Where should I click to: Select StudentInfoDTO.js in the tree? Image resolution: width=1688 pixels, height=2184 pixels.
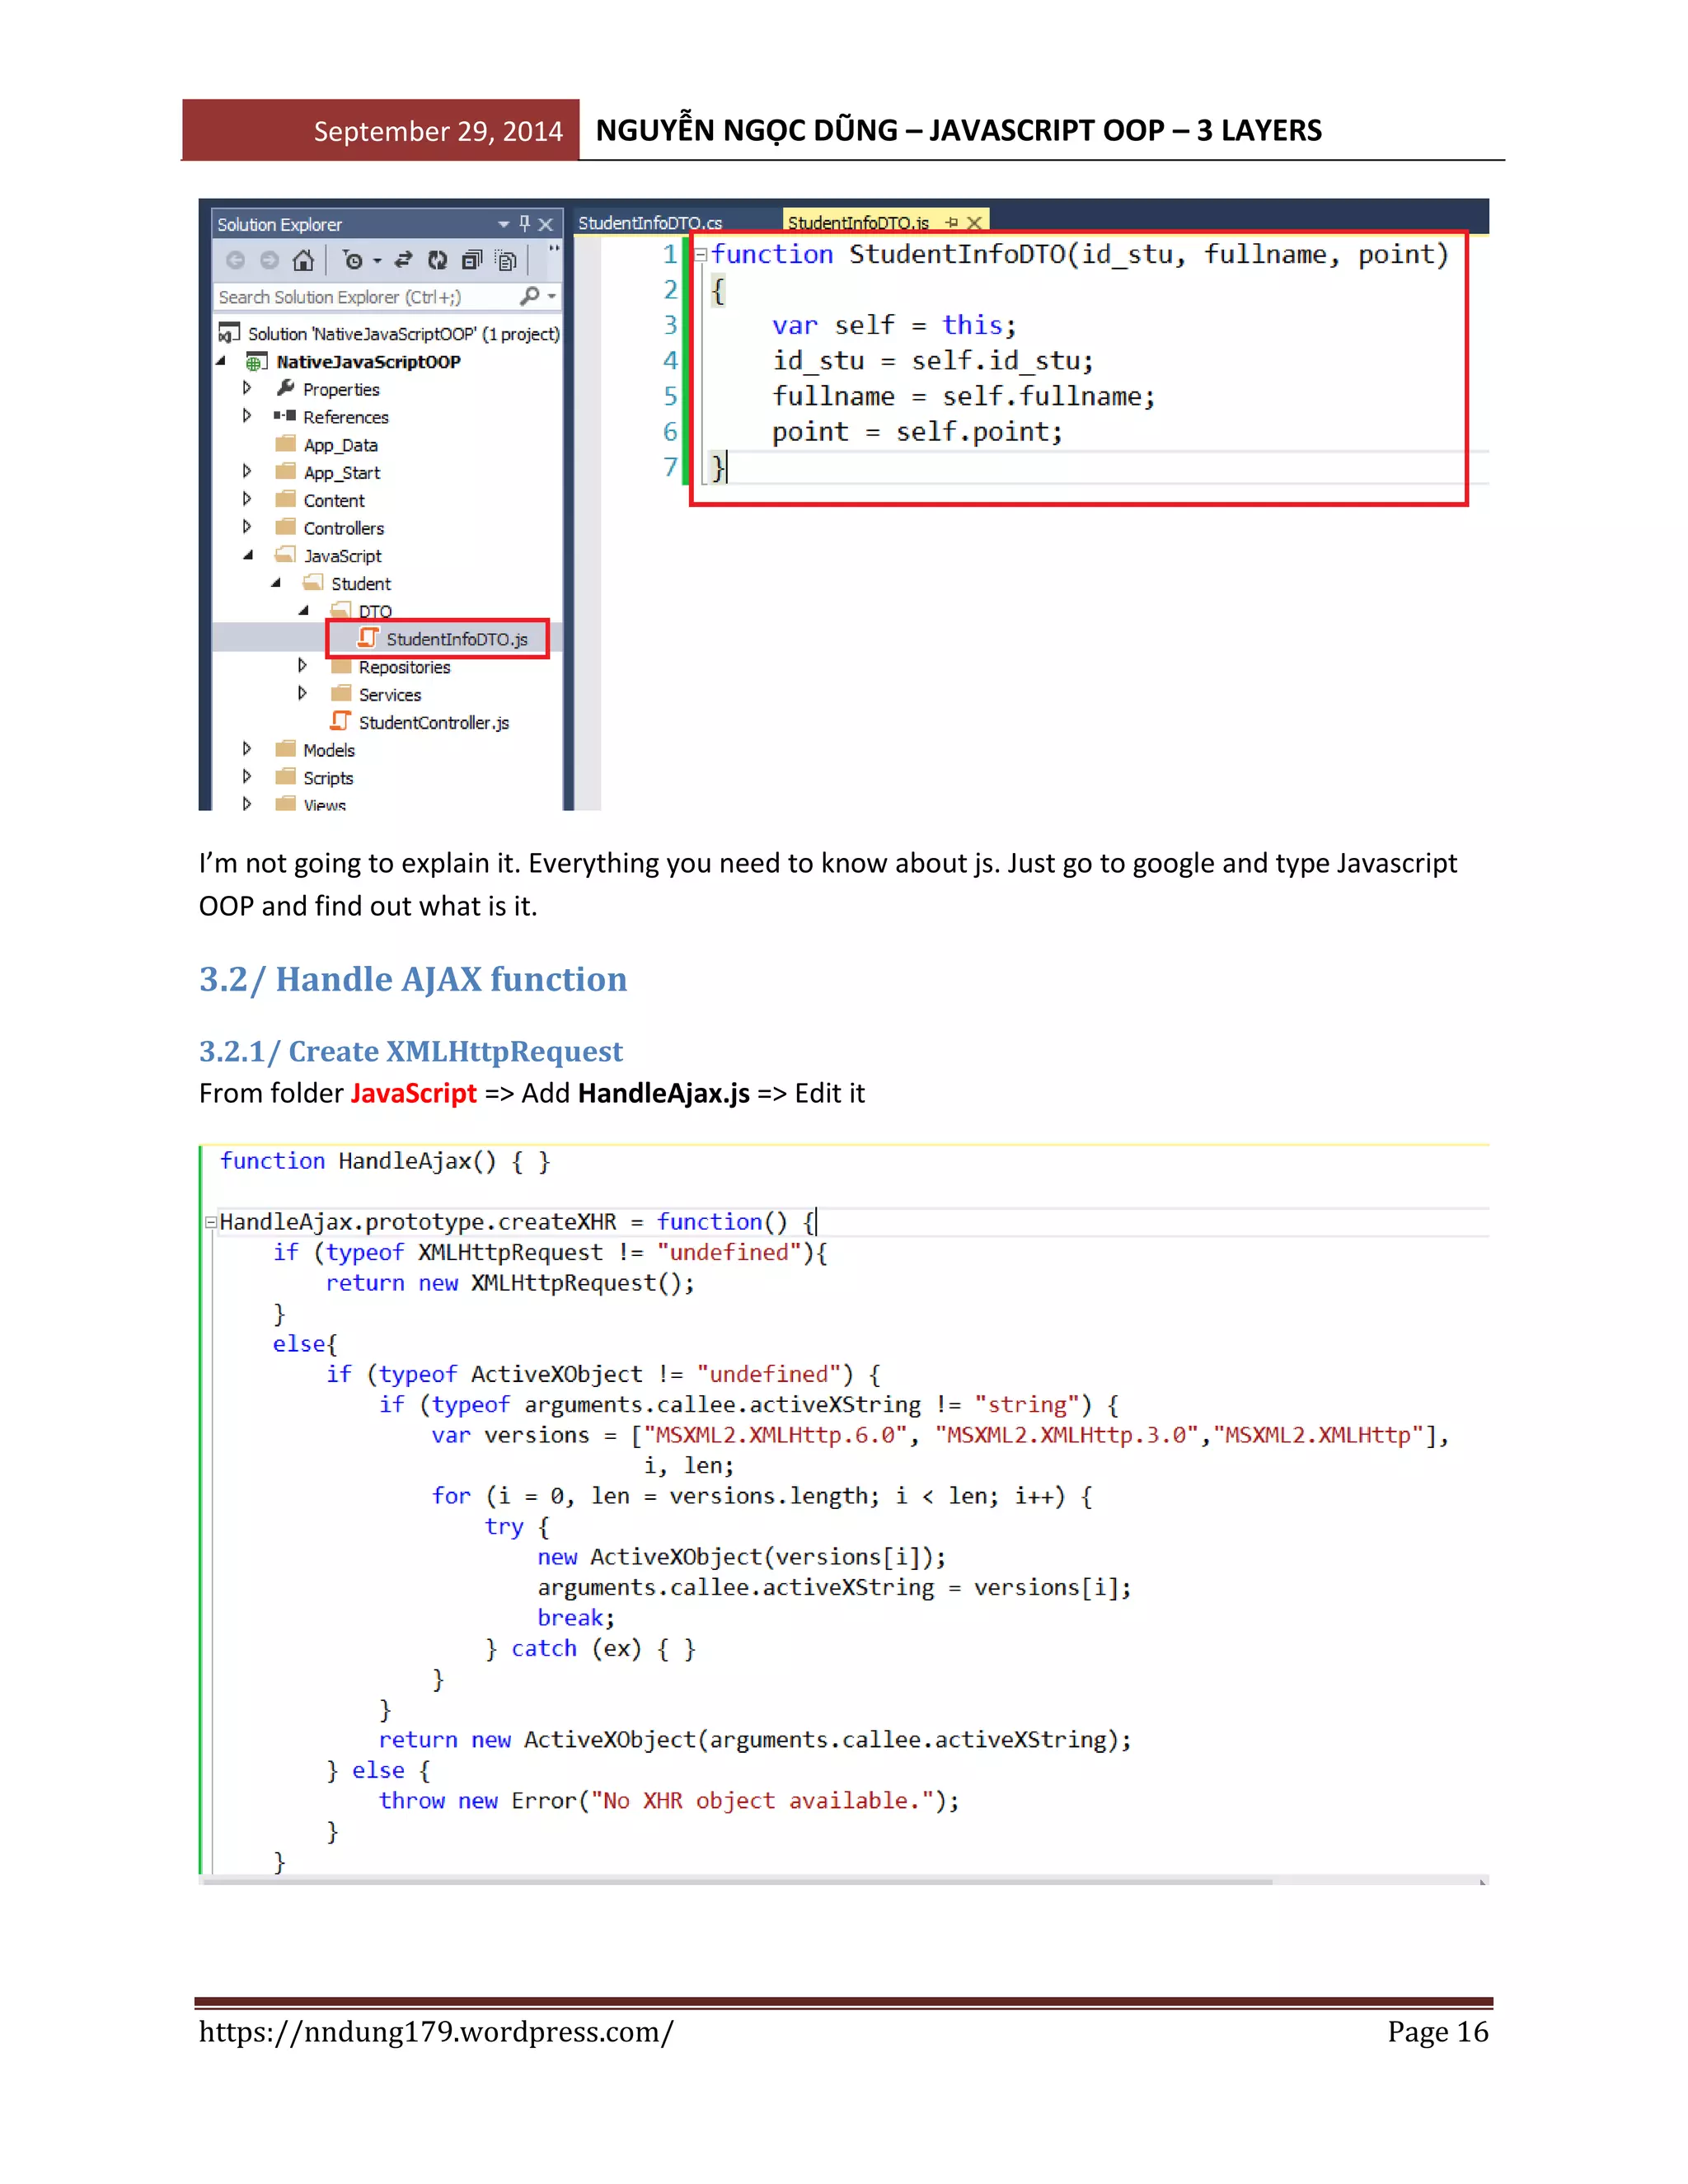click(x=456, y=639)
